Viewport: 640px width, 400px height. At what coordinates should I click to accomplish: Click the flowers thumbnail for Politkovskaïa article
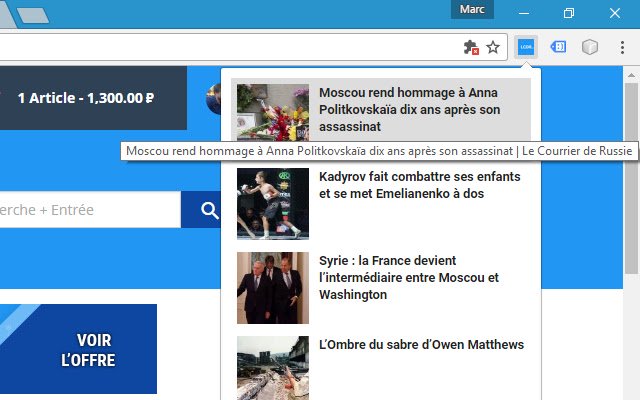273,112
